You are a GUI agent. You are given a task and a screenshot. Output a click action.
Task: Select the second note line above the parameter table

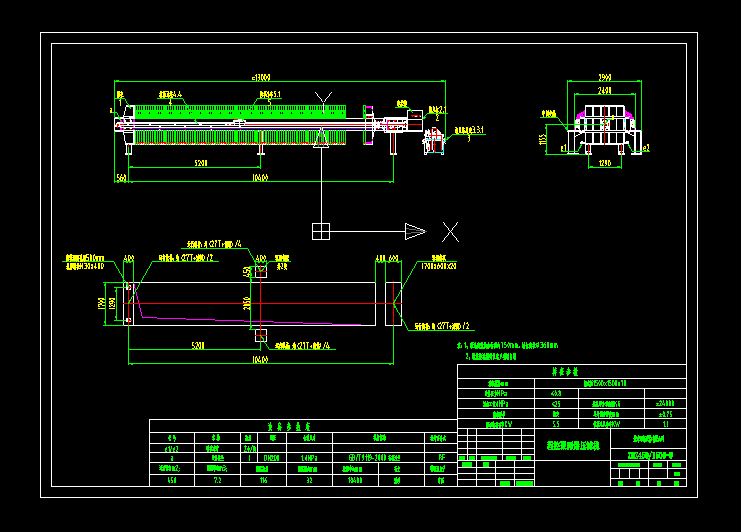tap(491, 356)
